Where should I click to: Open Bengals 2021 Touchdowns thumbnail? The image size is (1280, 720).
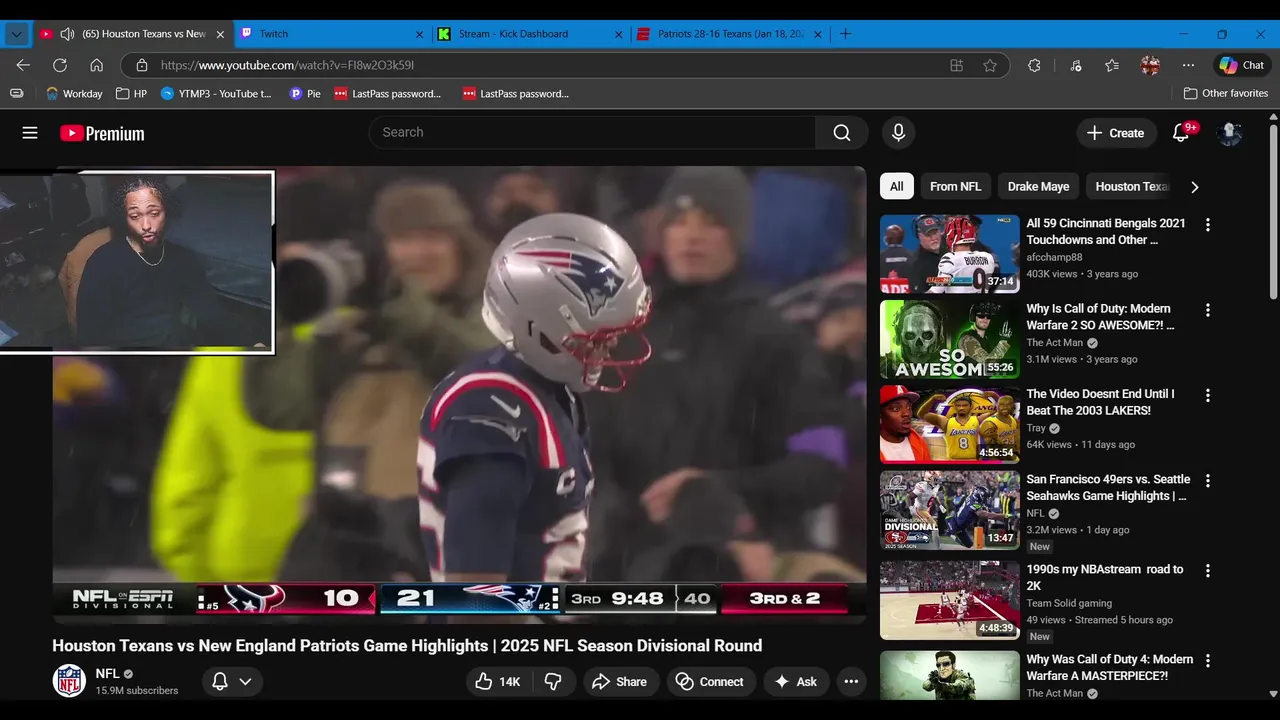point(949,254)
